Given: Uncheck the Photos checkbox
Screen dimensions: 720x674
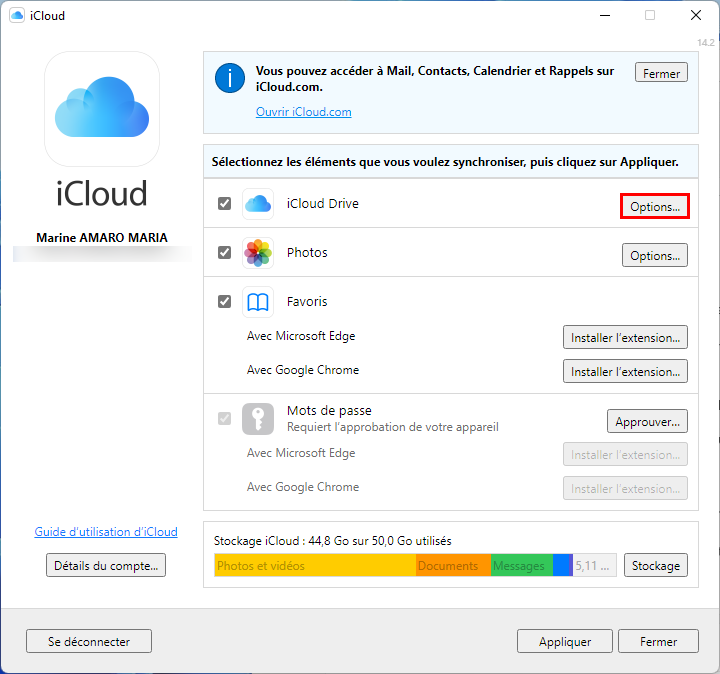Looking at the screenshot, I should pyautogui.click(x=225, y=253).
